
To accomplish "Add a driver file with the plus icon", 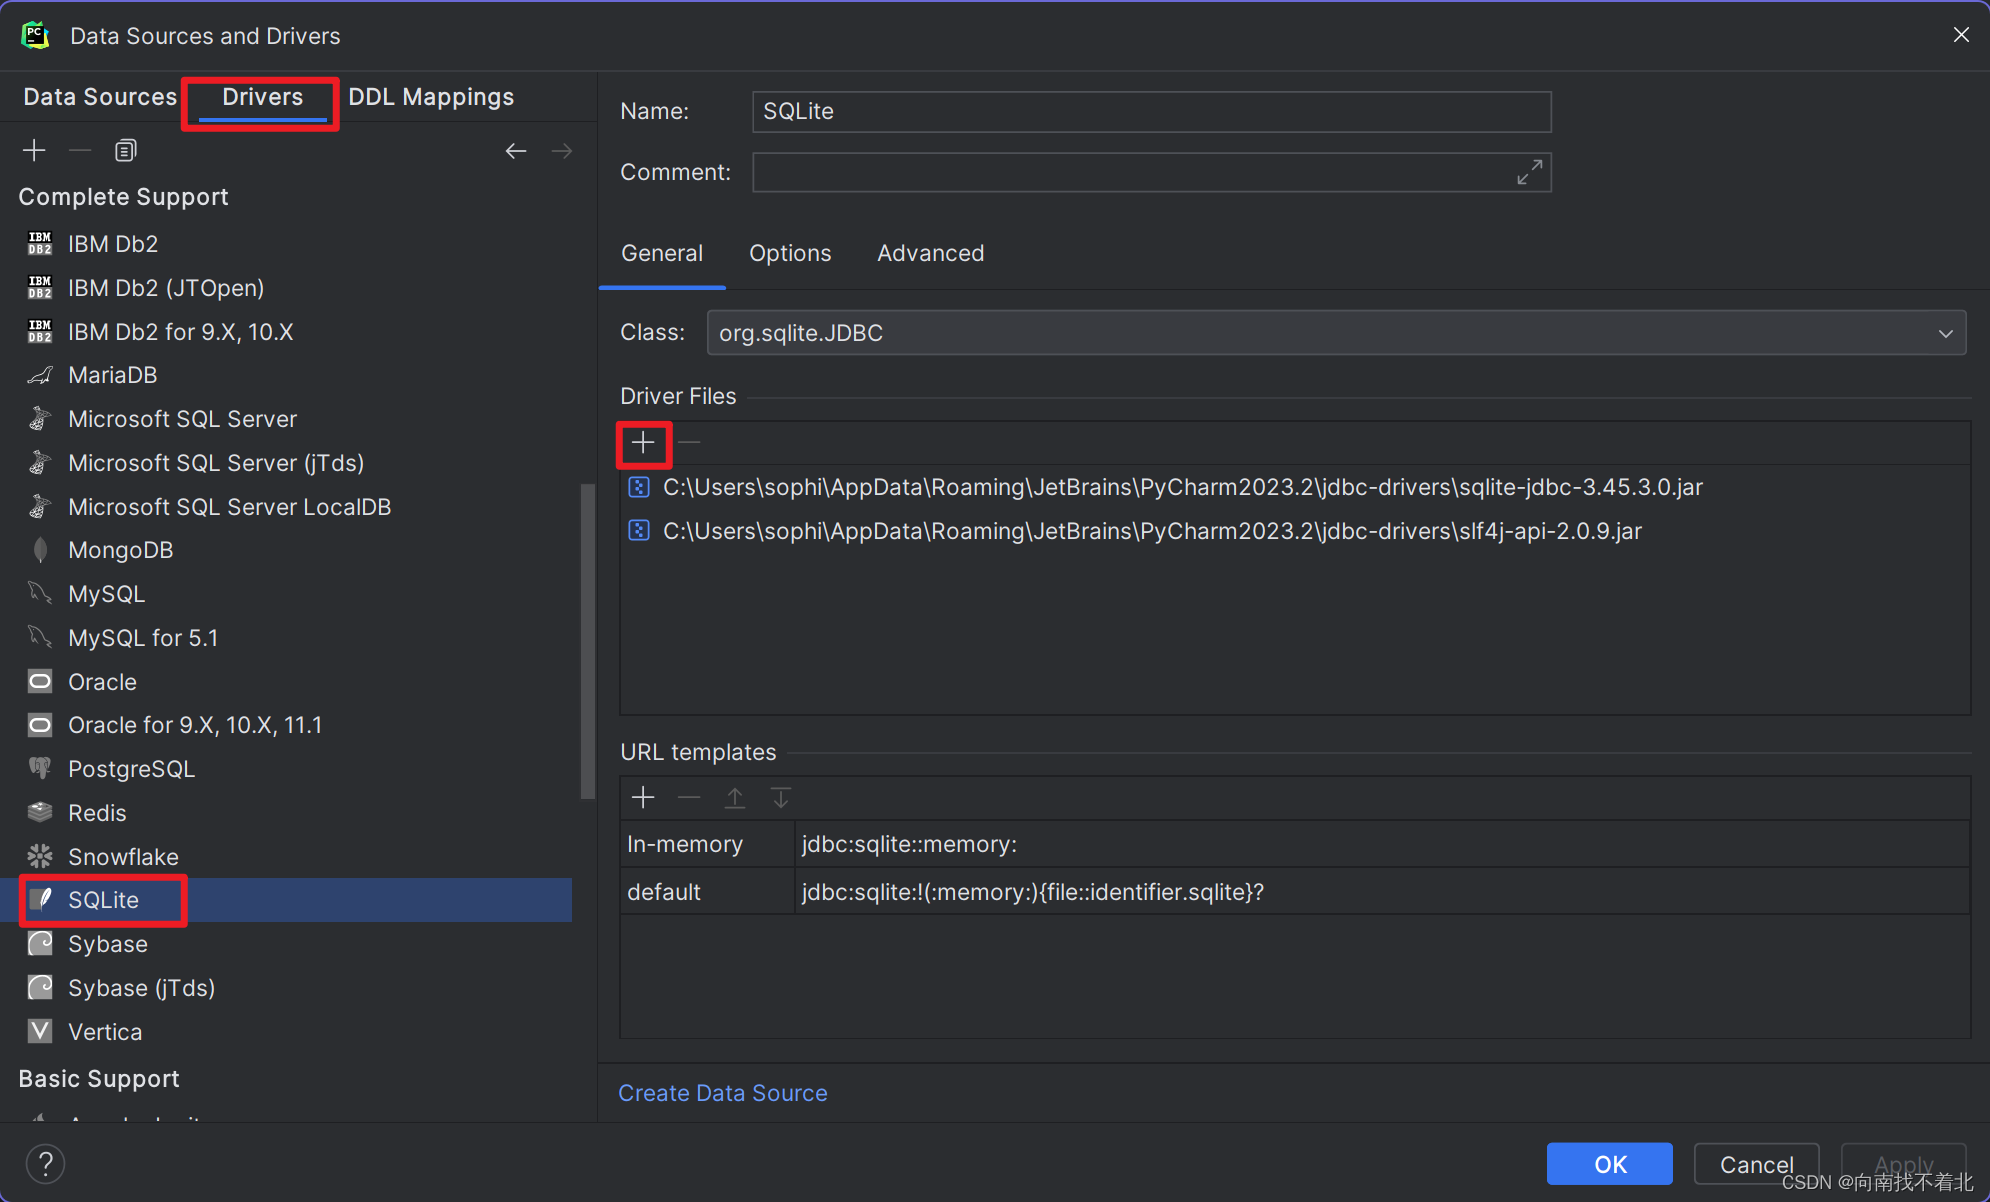I will coord(643,442).
